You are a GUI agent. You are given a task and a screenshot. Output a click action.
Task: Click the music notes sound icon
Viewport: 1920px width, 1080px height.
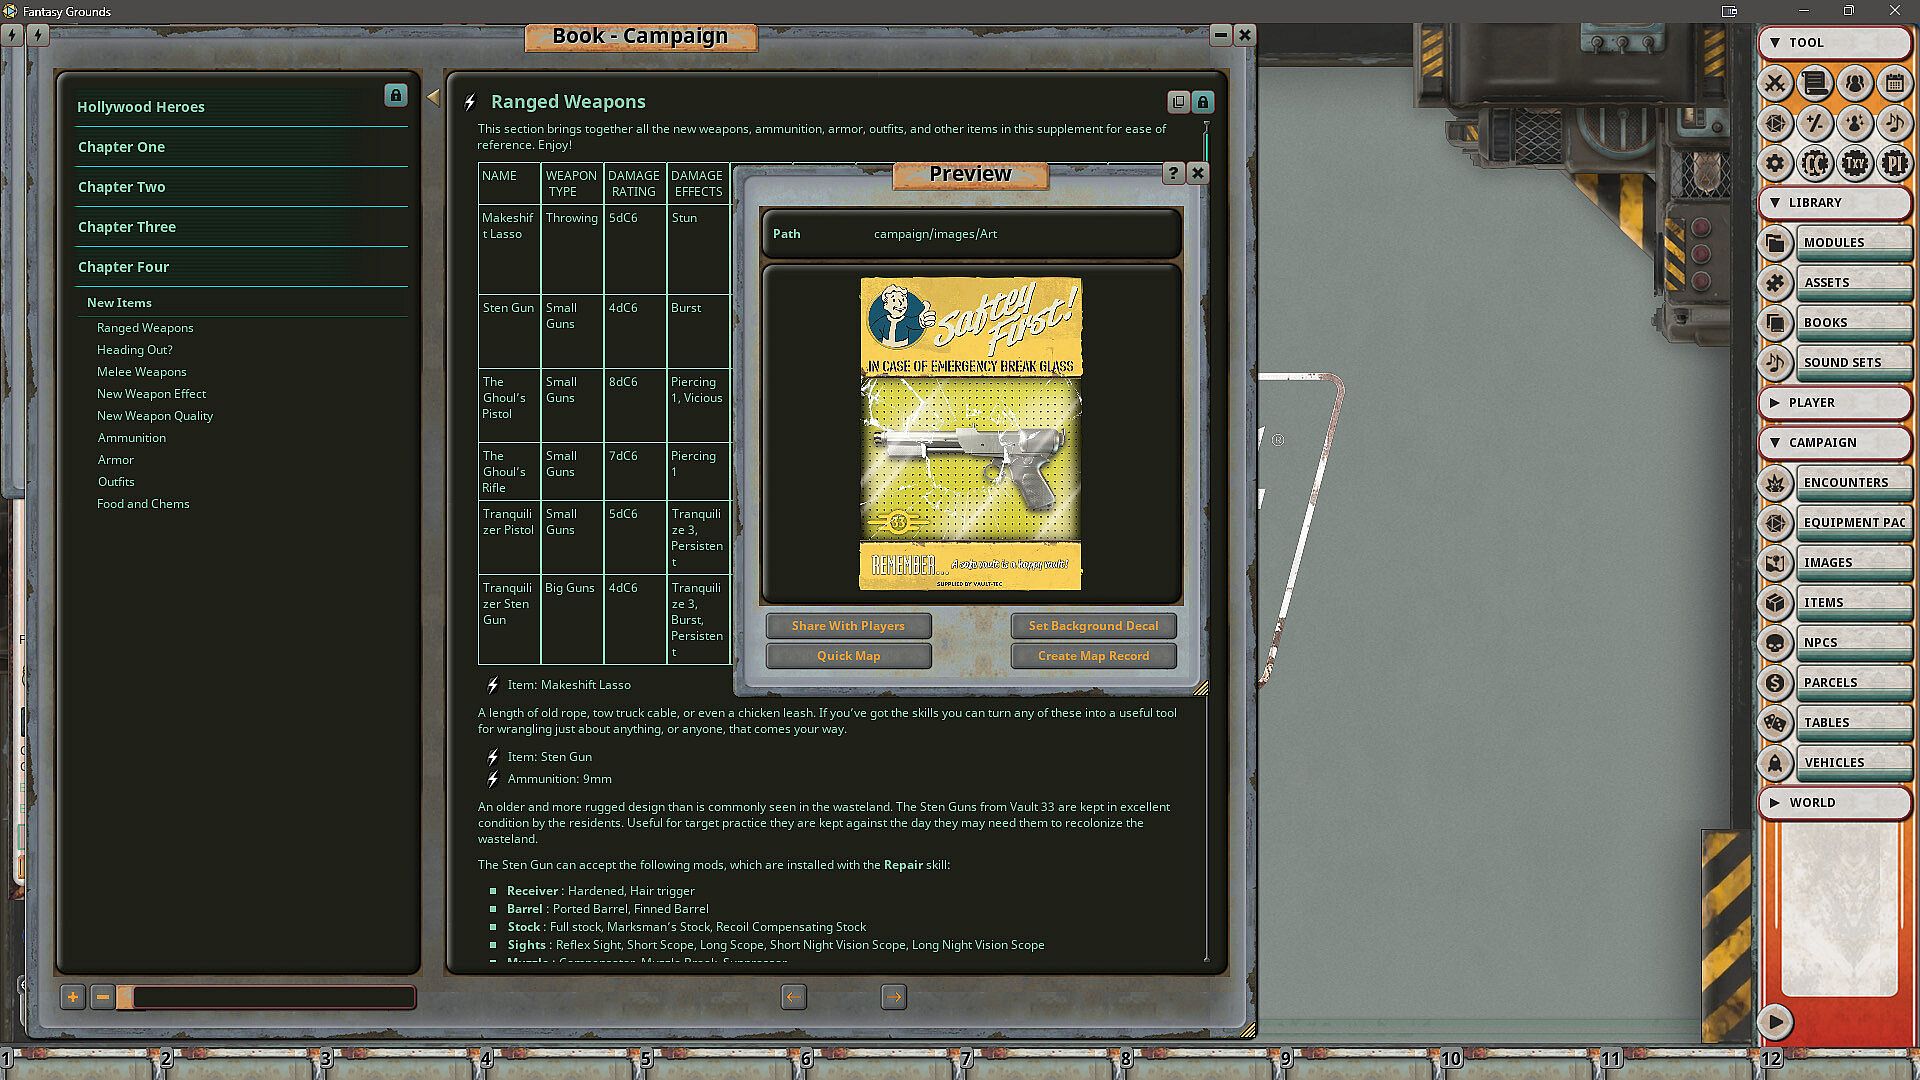(x=1894, y=123)
